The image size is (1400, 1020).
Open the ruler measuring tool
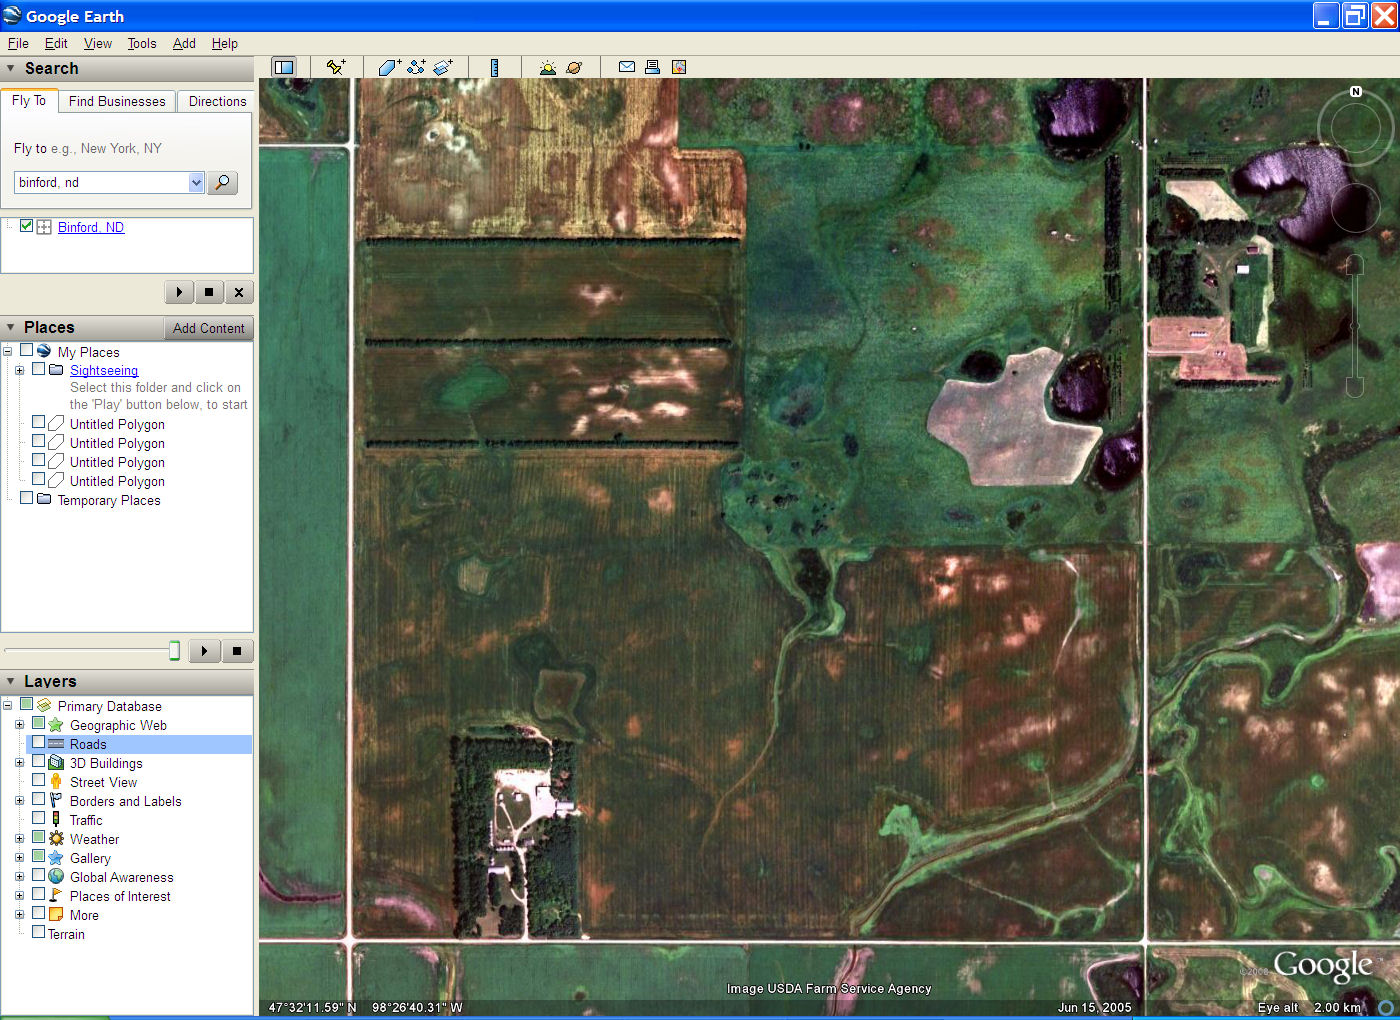[x=494, y=67]
